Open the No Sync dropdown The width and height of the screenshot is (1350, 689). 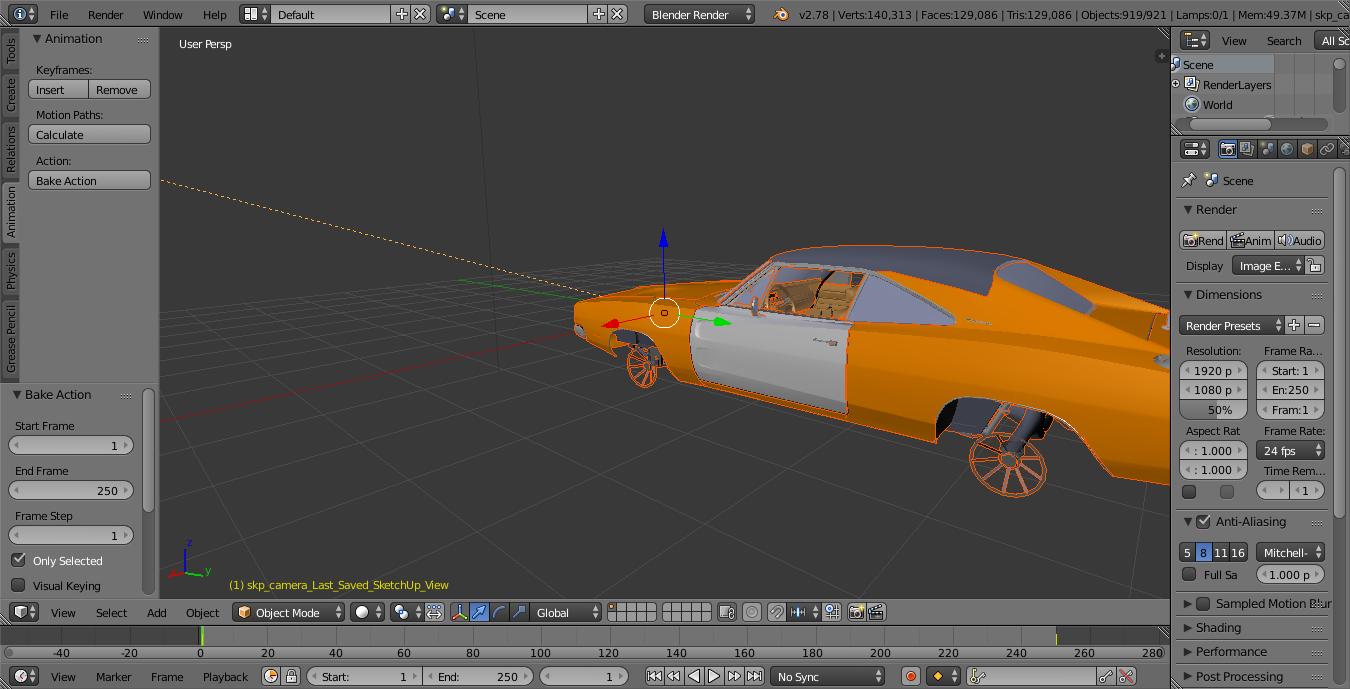point(828,677)
